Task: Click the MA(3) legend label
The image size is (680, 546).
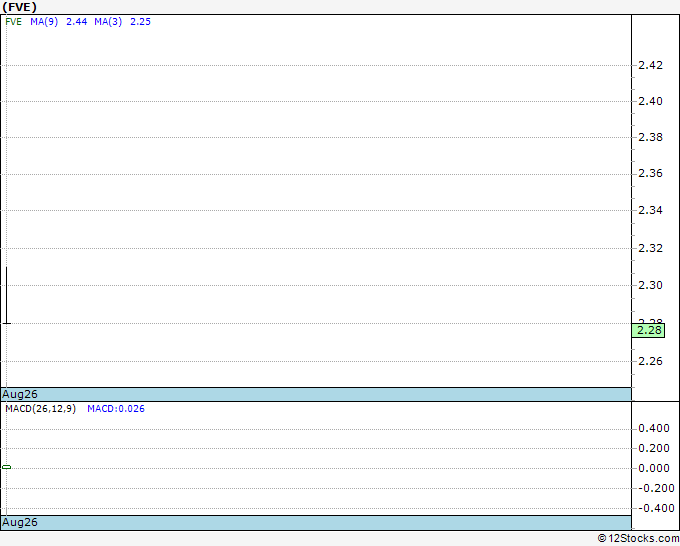Action: [108, 22]
